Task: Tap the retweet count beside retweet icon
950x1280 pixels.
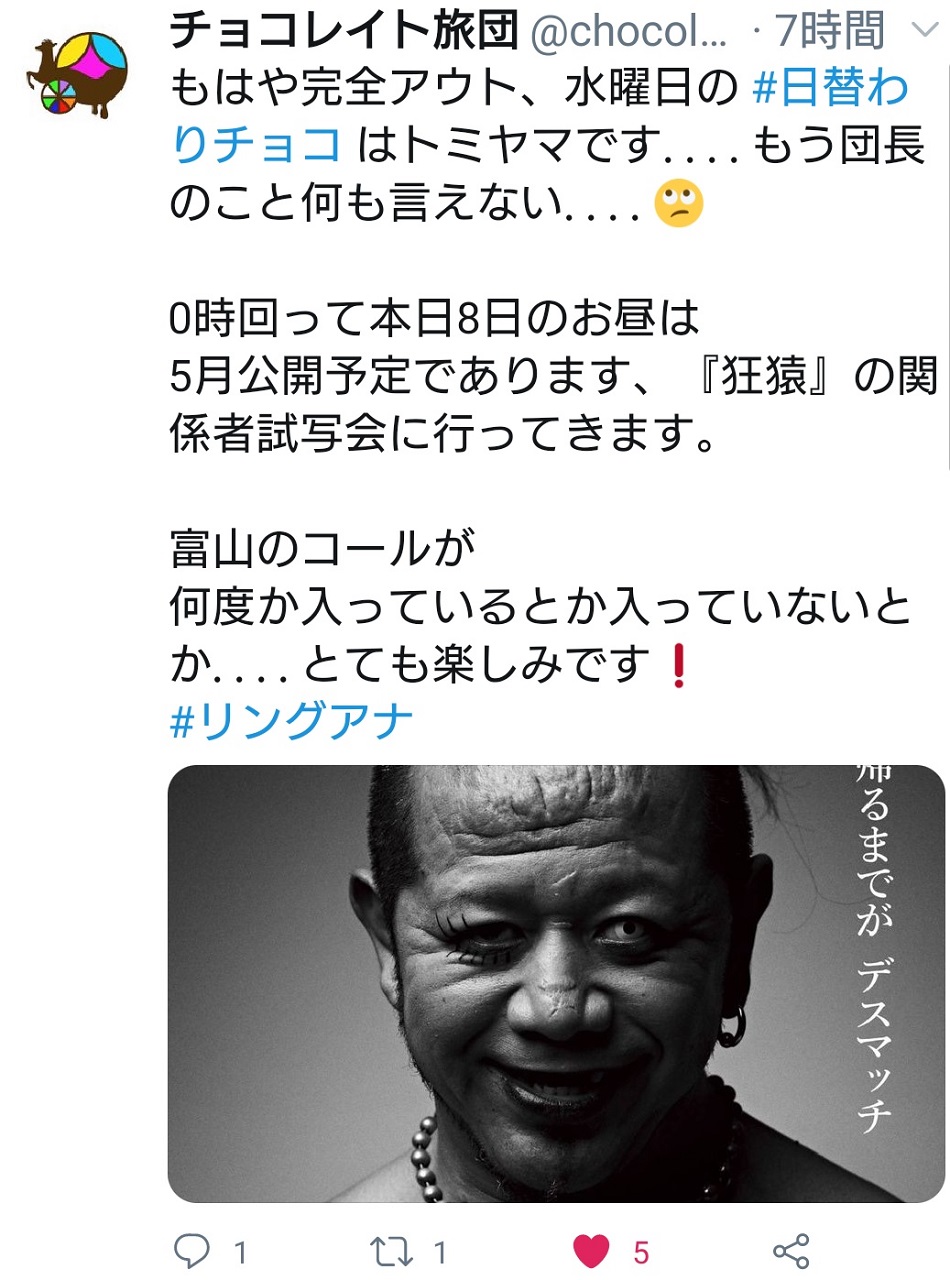Action: coord(439,1252)
